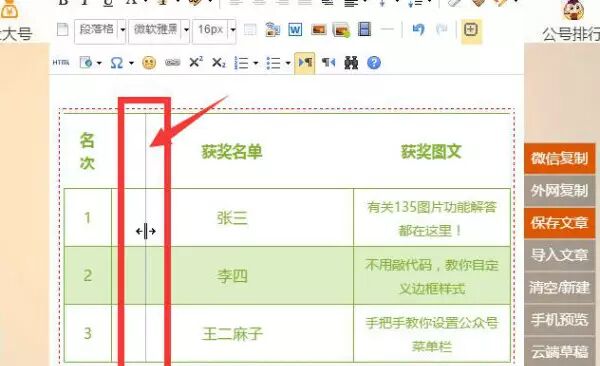
Task: Open the emoticon smiley picker
Action: (149, 63)
